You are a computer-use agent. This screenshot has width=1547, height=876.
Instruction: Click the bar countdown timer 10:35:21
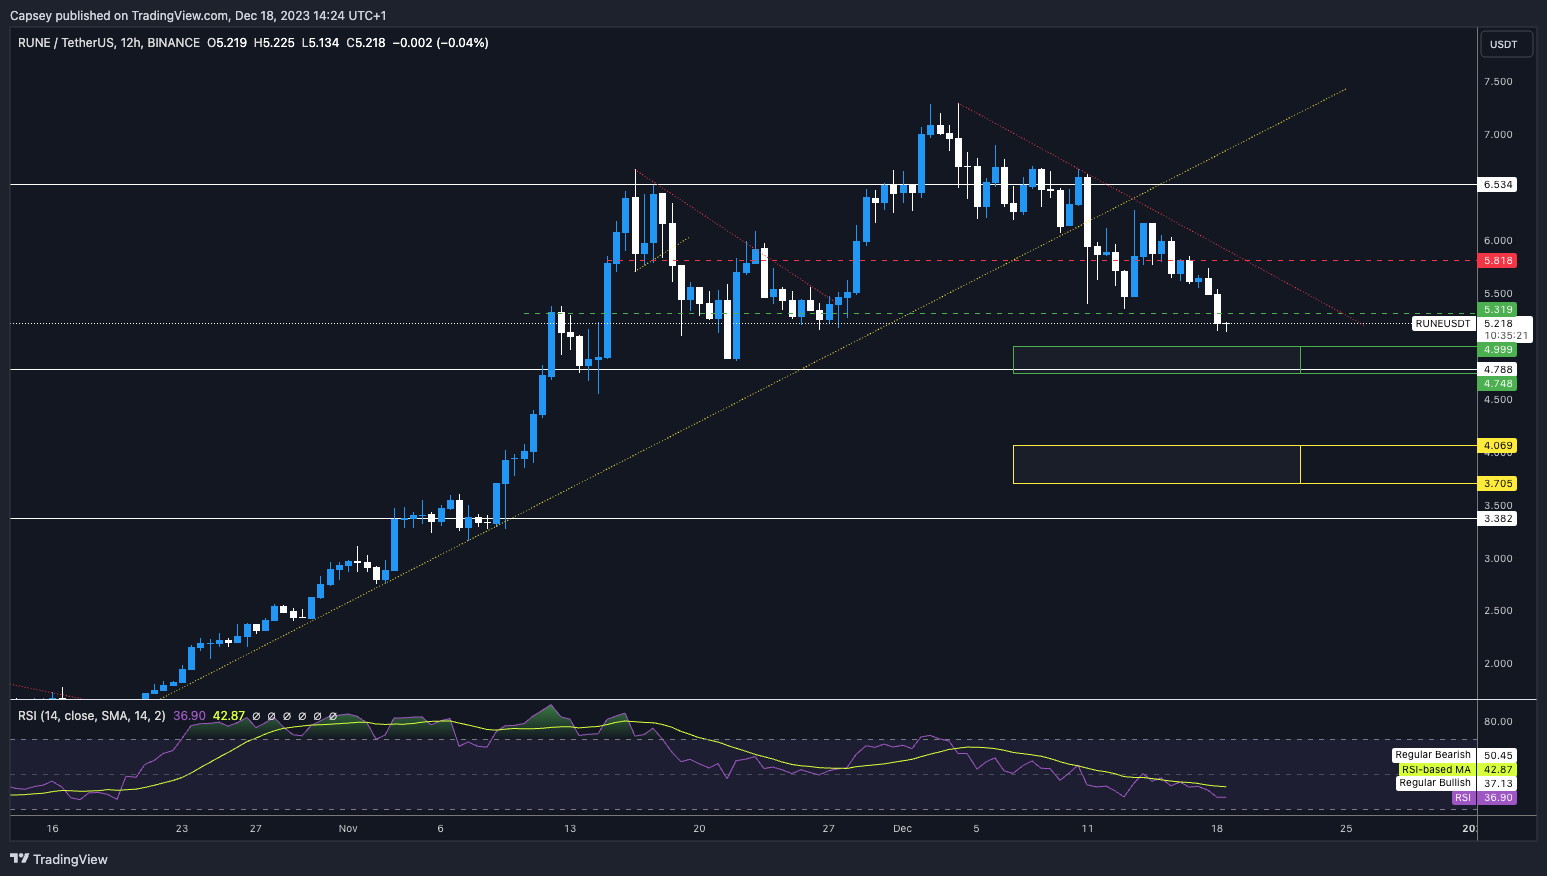(1505, 336)
